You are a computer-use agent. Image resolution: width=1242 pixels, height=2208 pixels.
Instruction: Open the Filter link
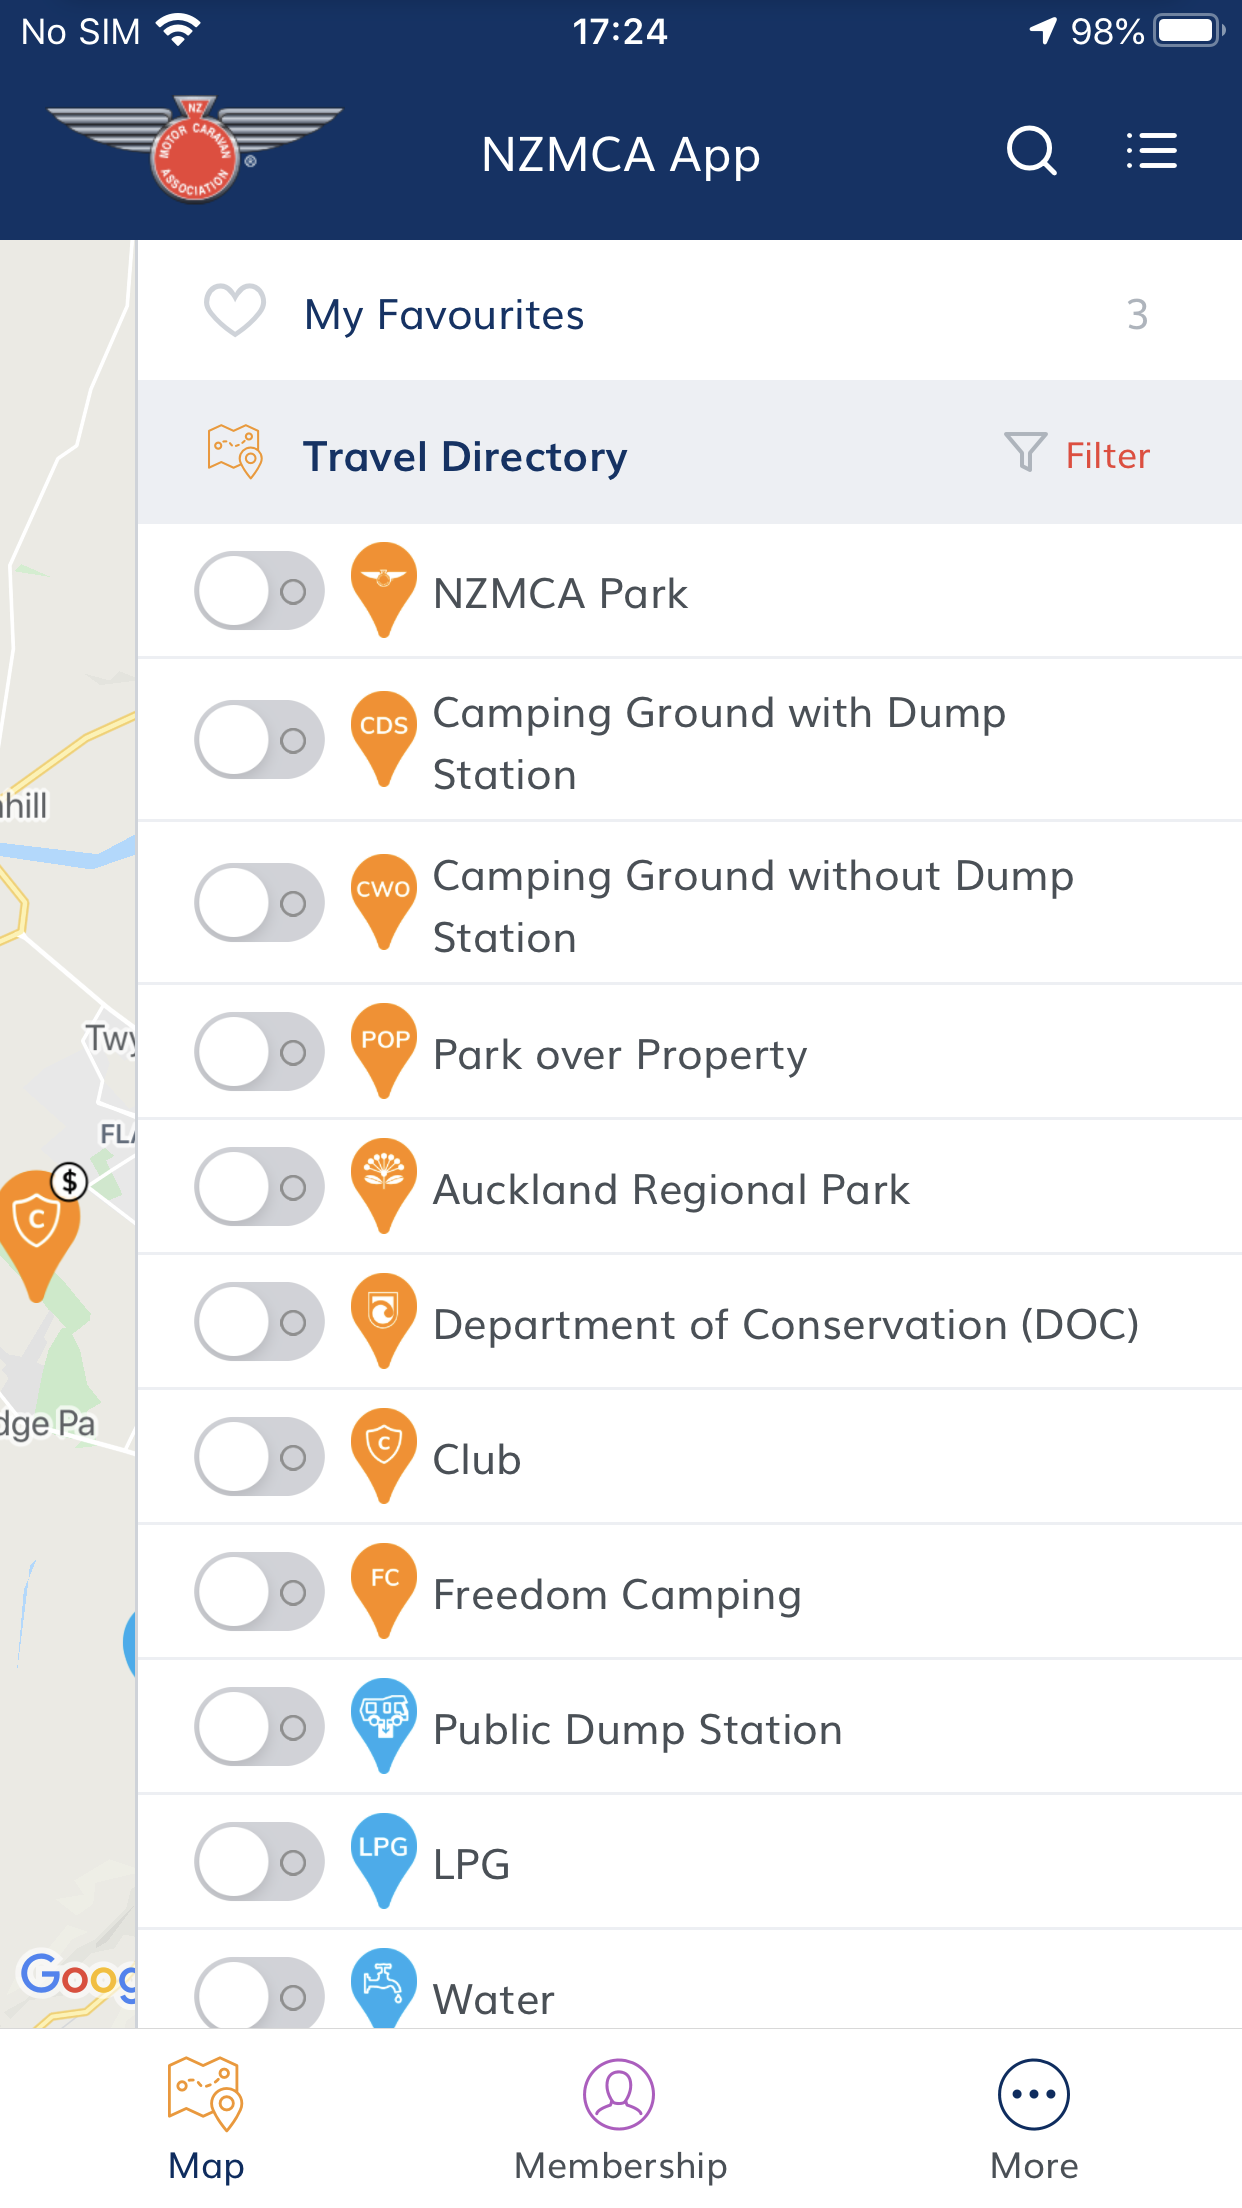[x=1108, y=456]
